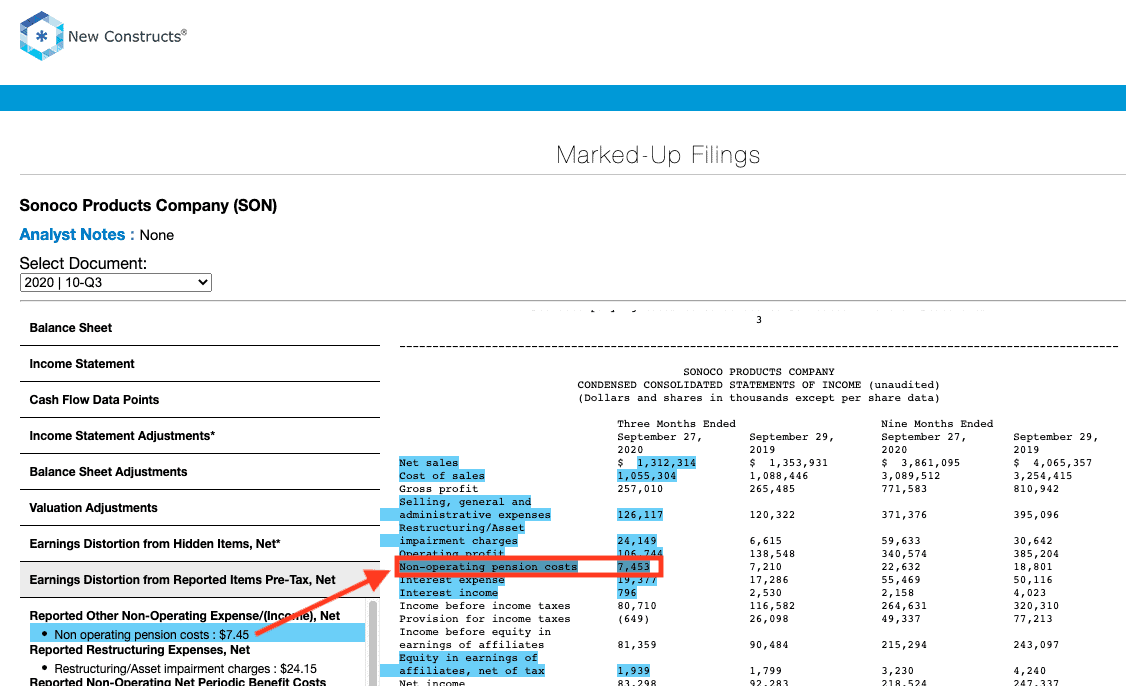
Task: Click Reported Non-Operating Net Periodic Benefit Costs heading
Action: (177, 681)
